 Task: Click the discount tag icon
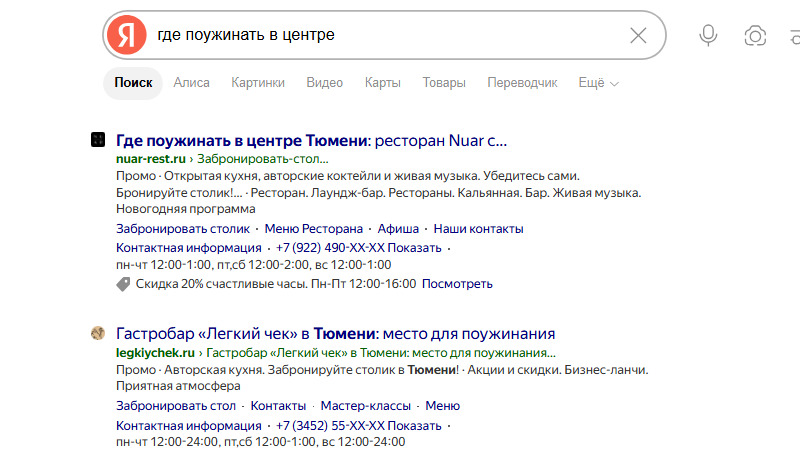tap(123, 284)
